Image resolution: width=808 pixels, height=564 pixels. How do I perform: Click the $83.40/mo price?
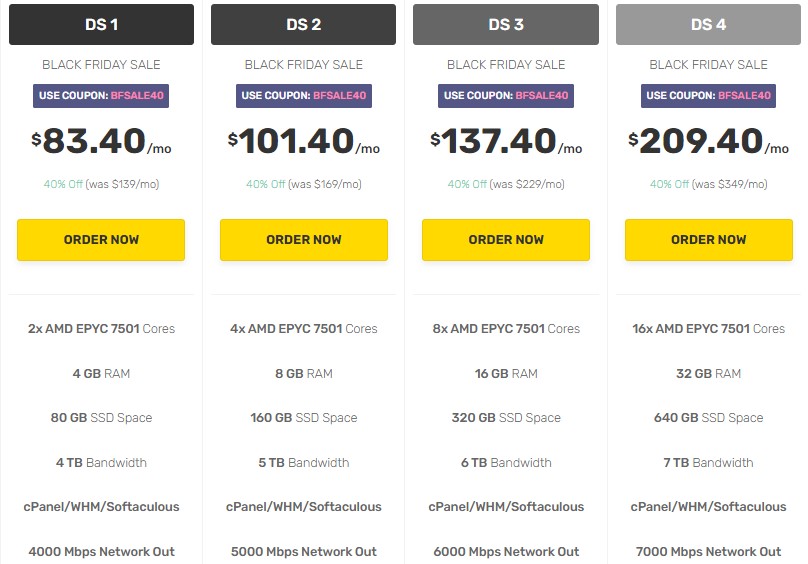(101, 142)
